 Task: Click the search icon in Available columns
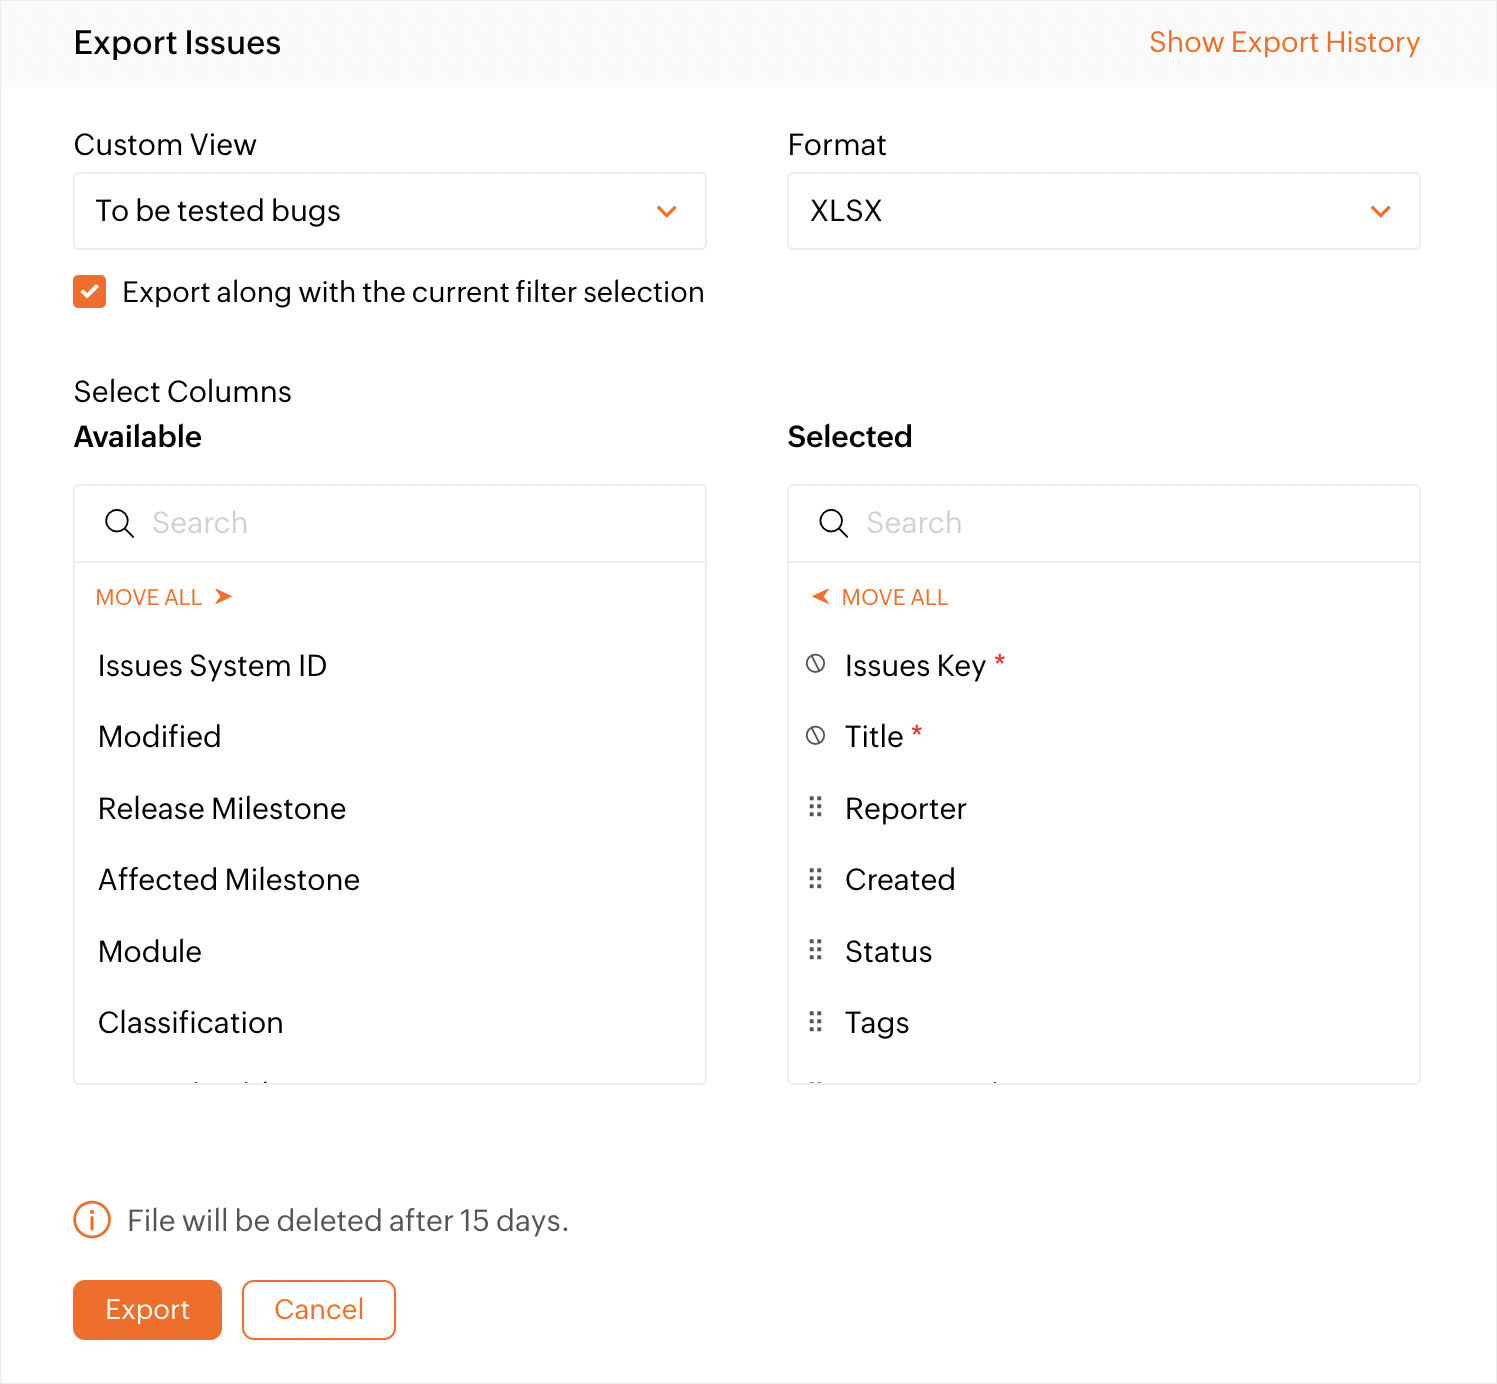click(120, 523)
